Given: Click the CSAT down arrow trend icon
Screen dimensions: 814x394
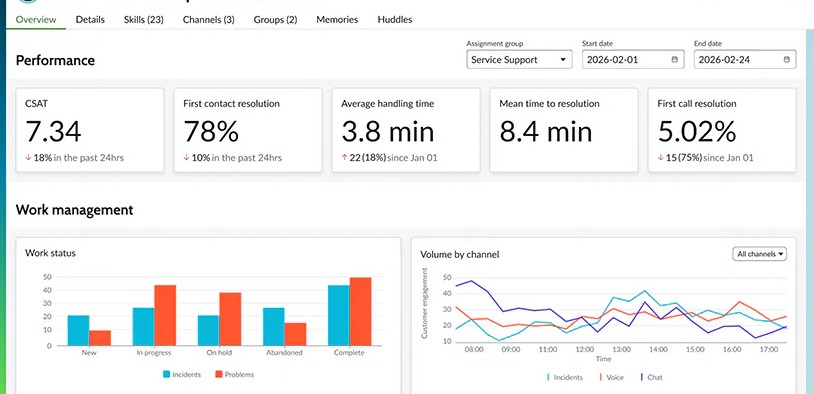Looking at the screenshot, I should (x=28, y=158).
